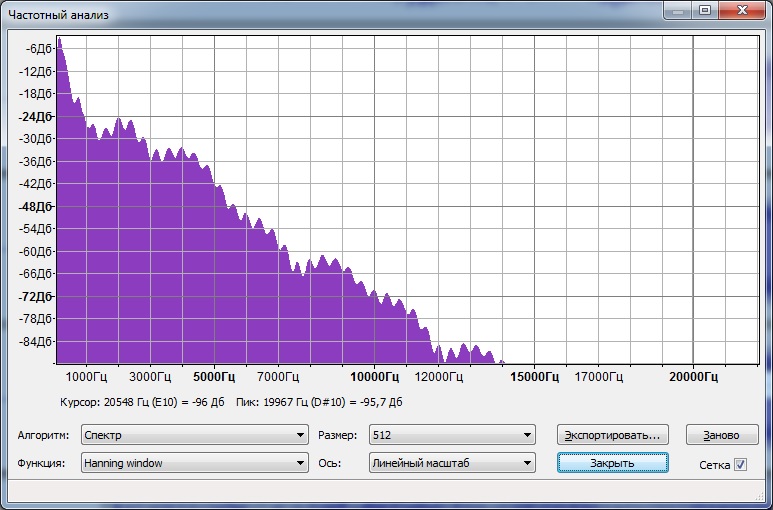773x510 pixels.
Task: Maximize the Частотный анализ window
Action: (x=705, y=10)
